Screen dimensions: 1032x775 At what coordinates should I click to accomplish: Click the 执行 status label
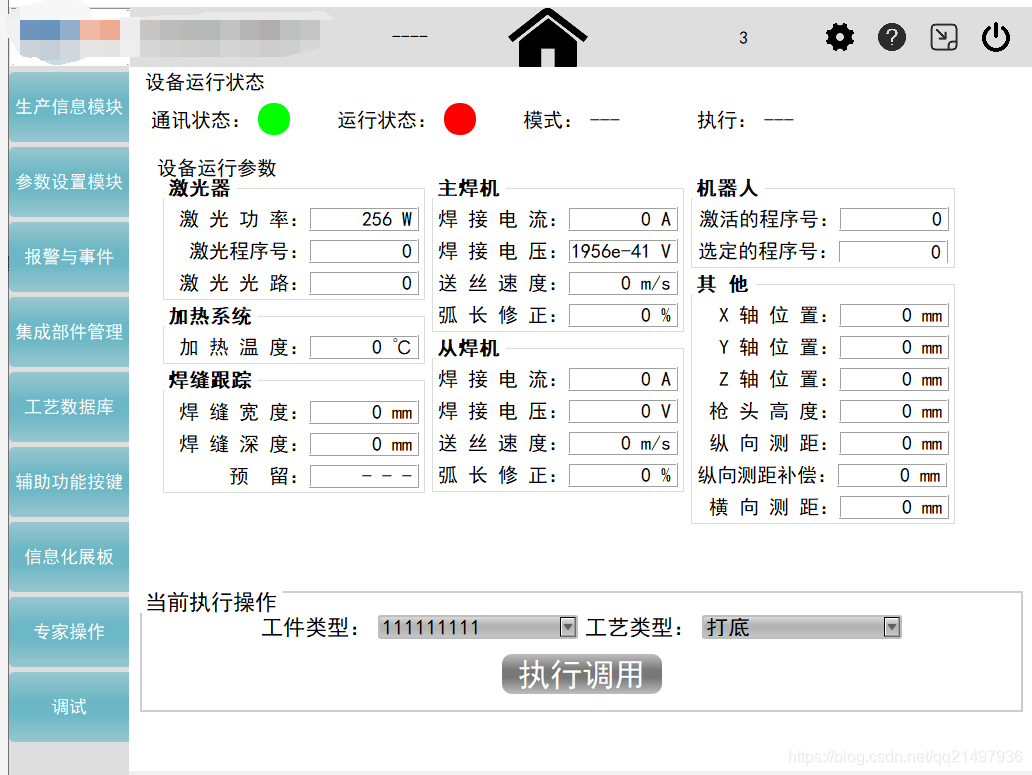(722, 120)
